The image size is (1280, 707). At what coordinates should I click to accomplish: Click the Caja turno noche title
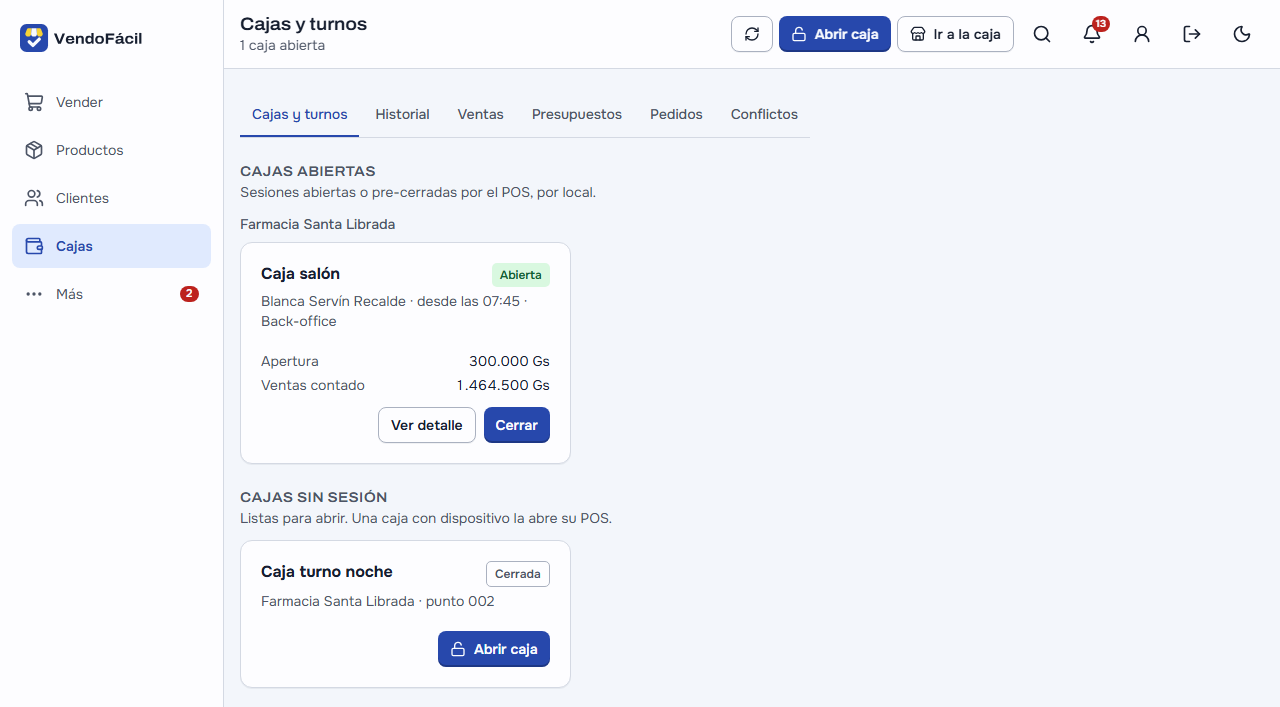(x=327, y=572)
